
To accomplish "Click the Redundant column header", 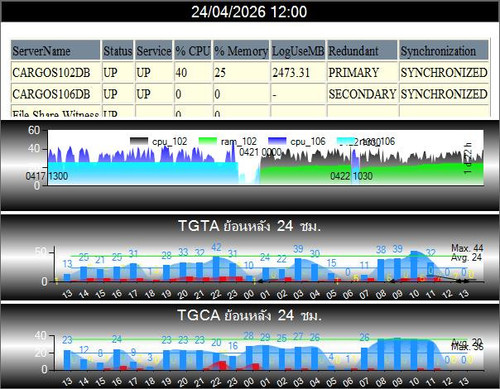I will [362, 51].
